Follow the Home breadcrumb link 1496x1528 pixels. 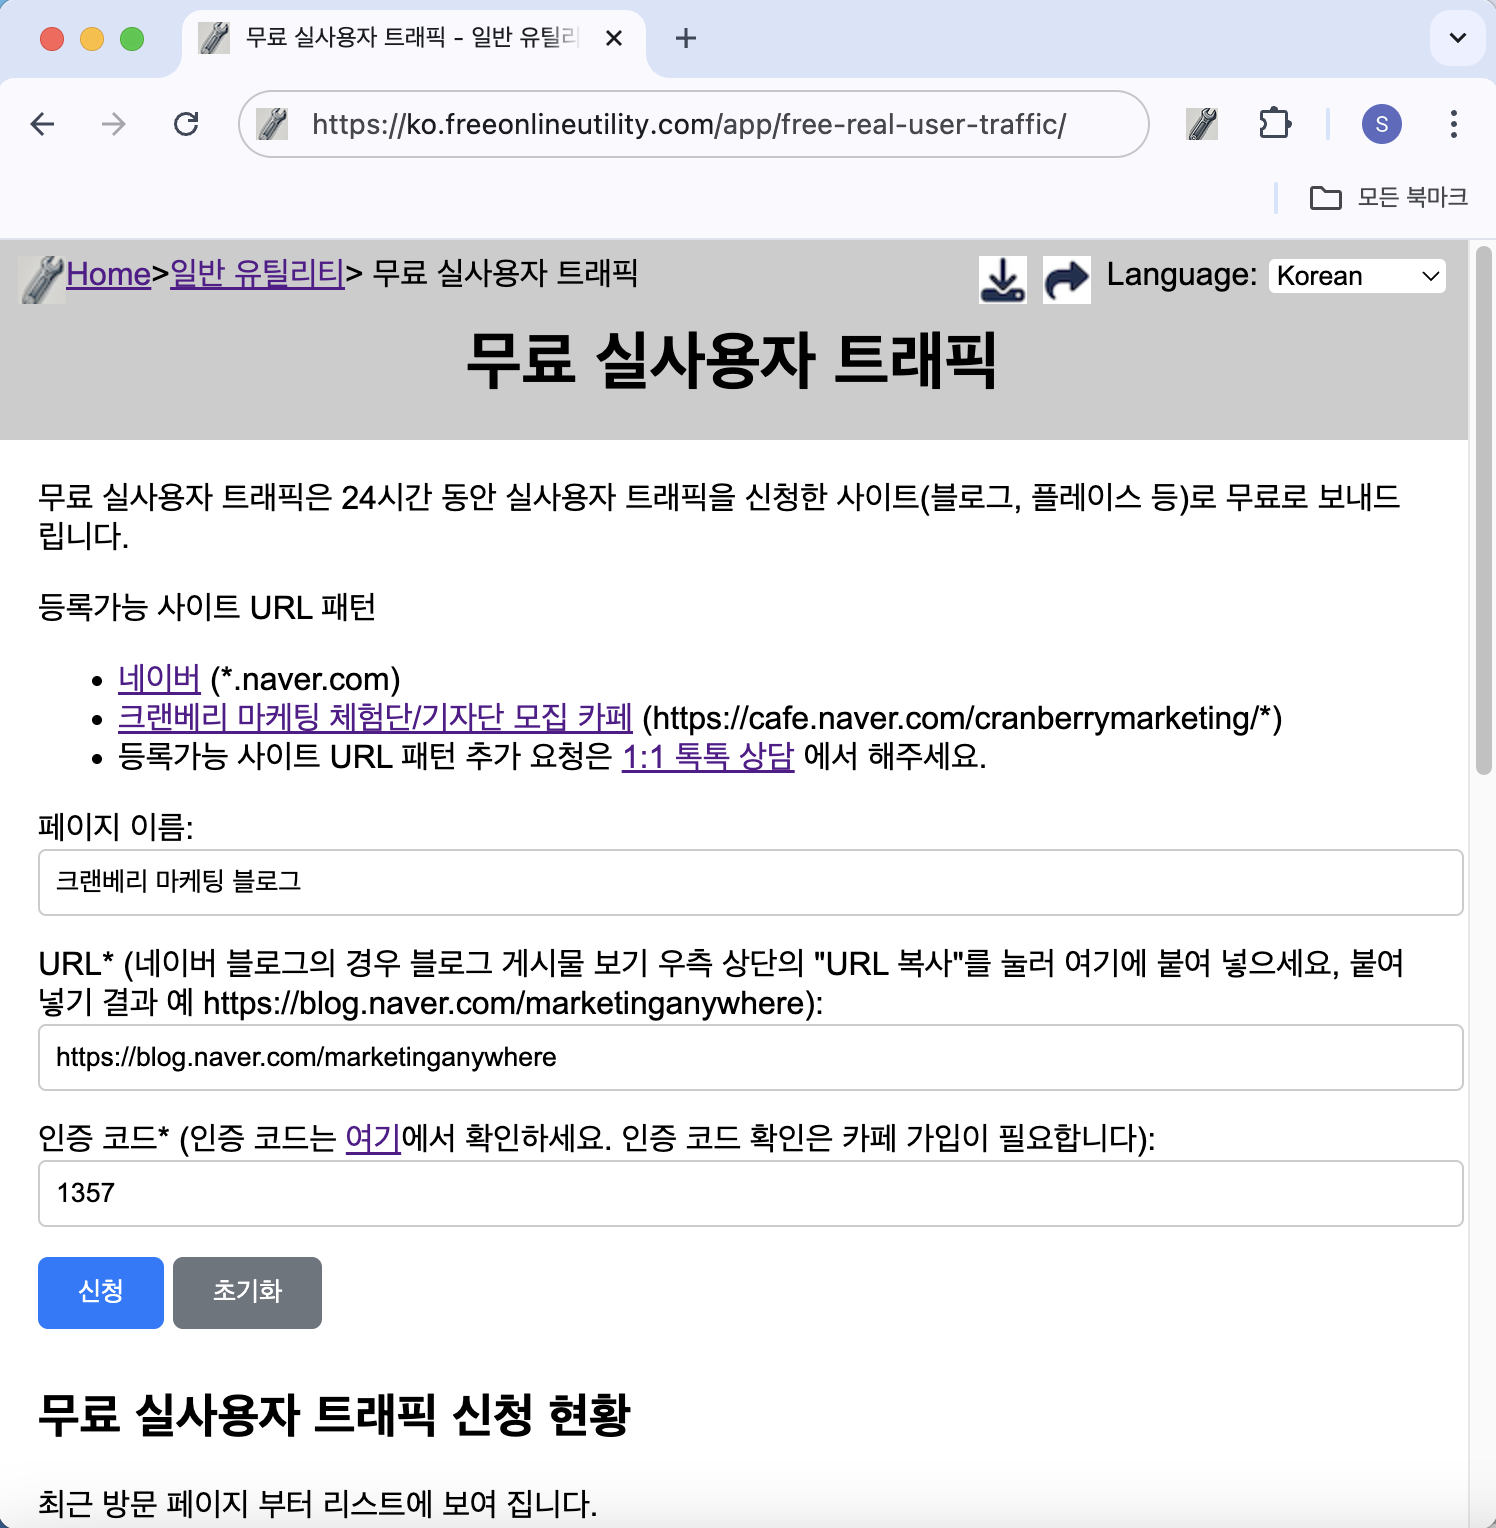pos(108,273)
